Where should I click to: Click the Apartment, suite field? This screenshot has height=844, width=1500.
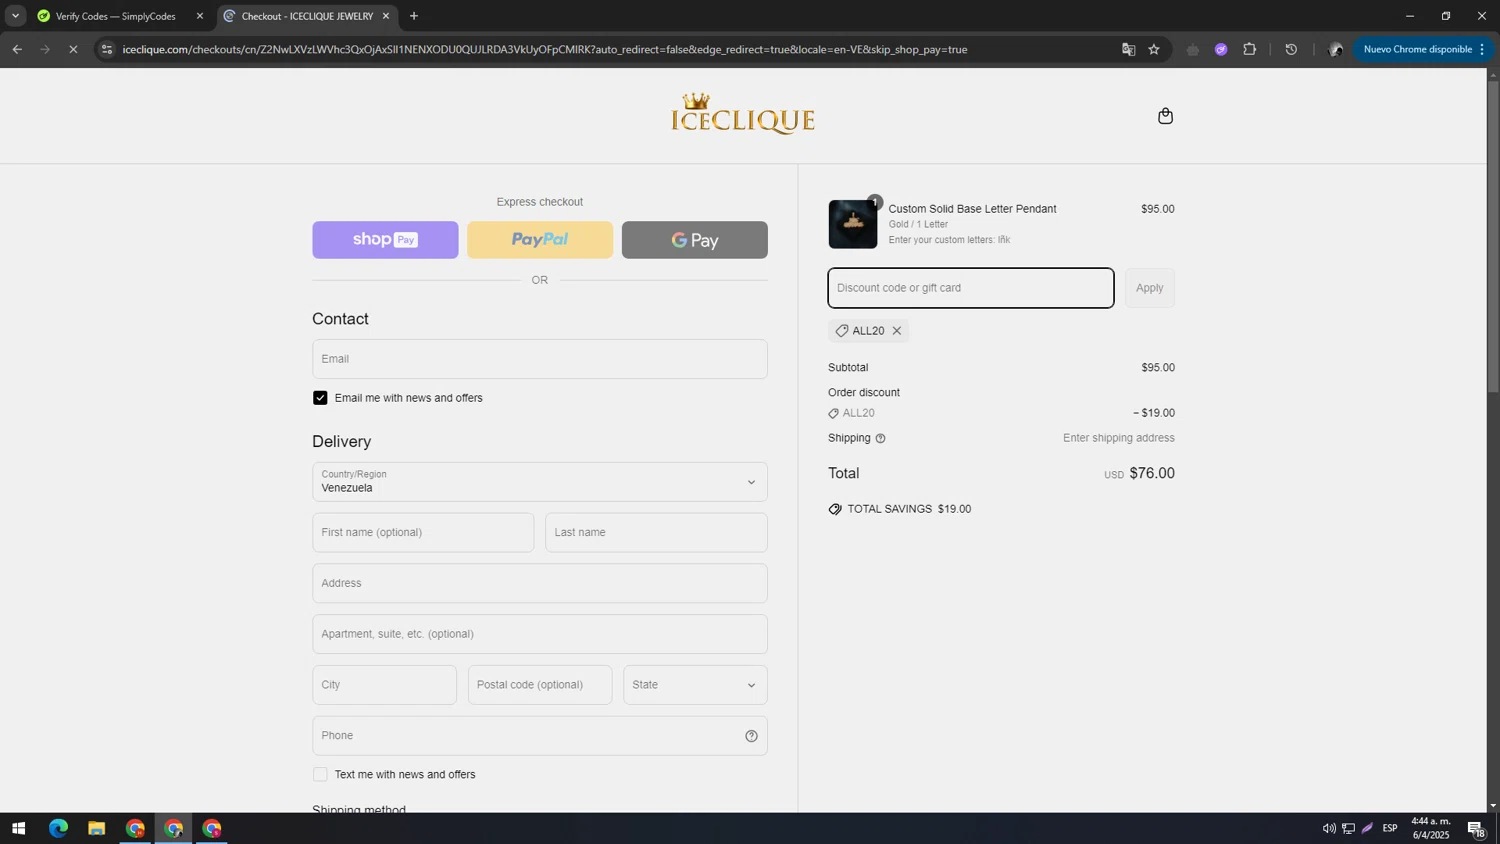[540, 634]
